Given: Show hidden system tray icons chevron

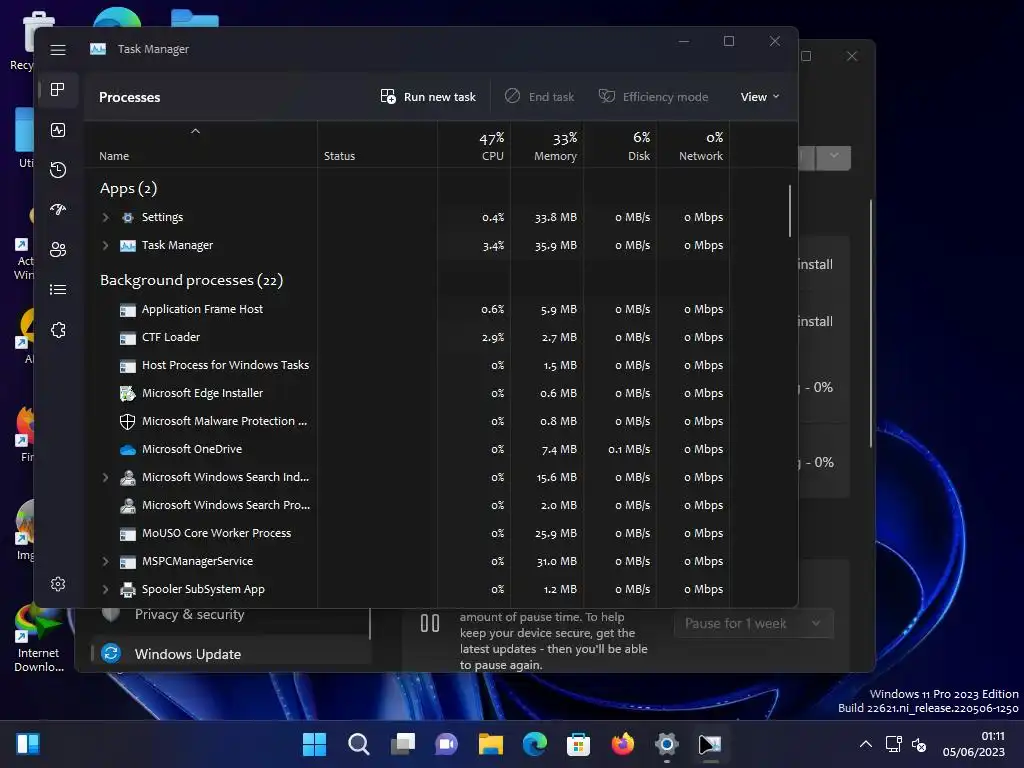Looking at the screenshot, I should click(x=865, y=744).
